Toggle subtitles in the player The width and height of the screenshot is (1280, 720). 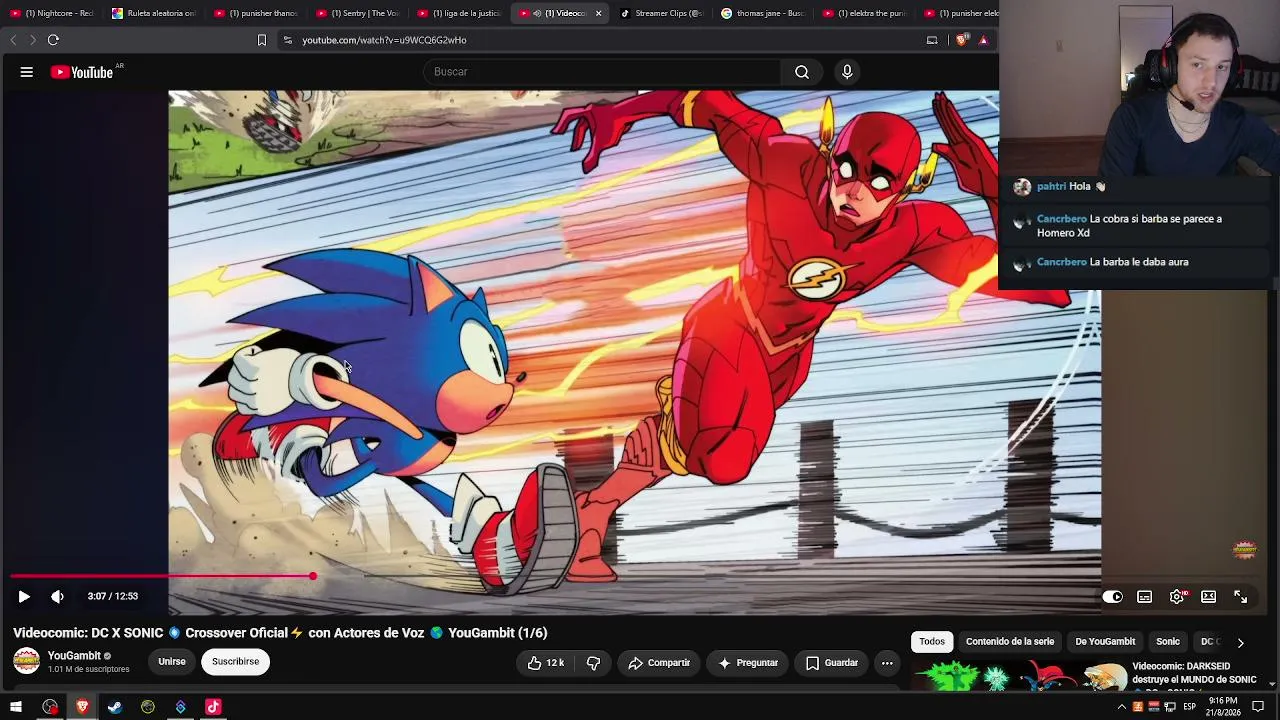coord(1144,597)
